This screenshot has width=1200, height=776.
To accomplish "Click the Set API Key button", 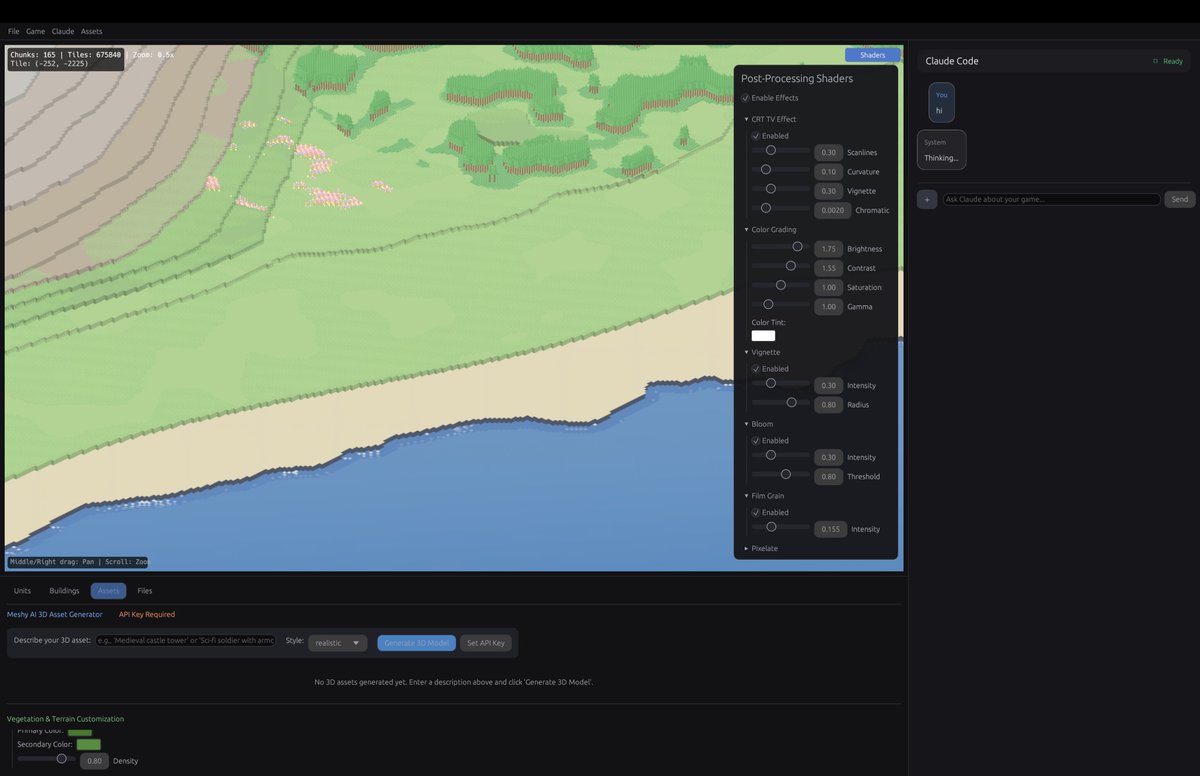I will 486,643.
